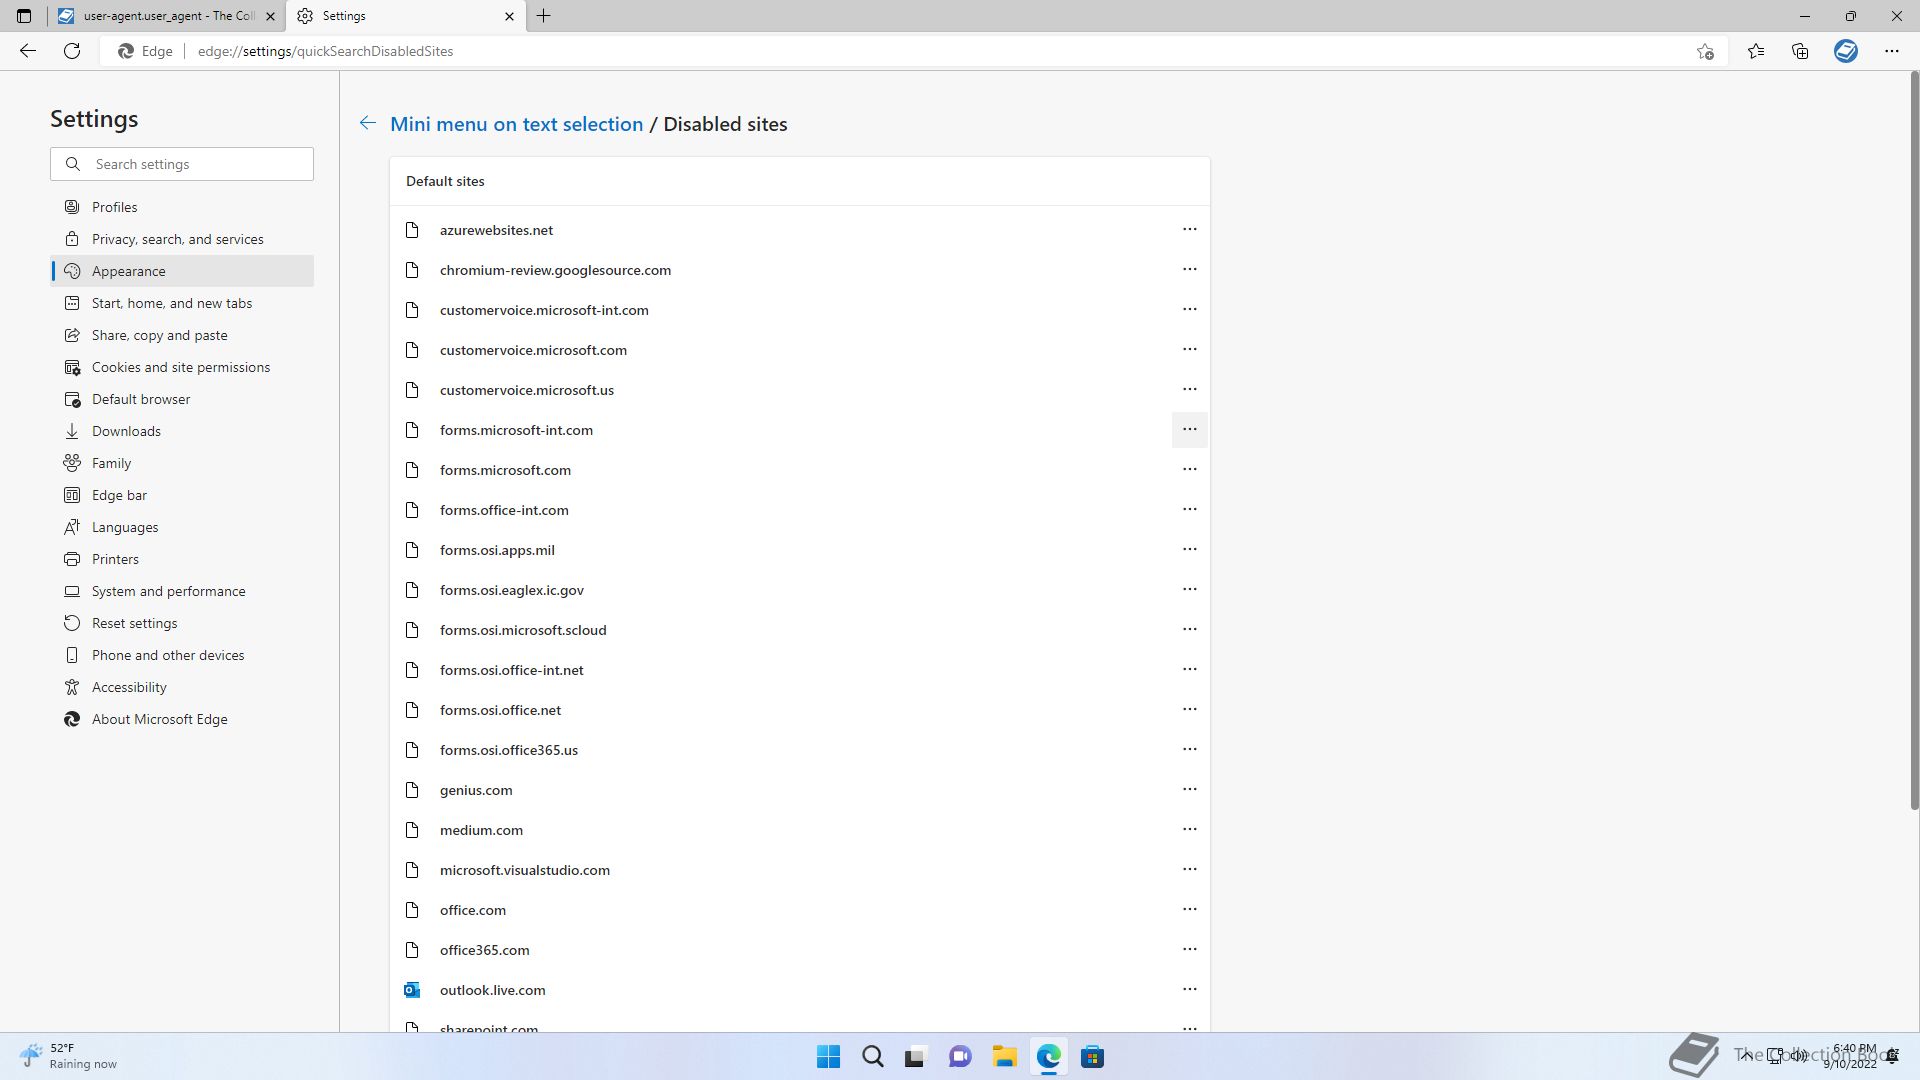Open System and performance settings

click(182, 591)
